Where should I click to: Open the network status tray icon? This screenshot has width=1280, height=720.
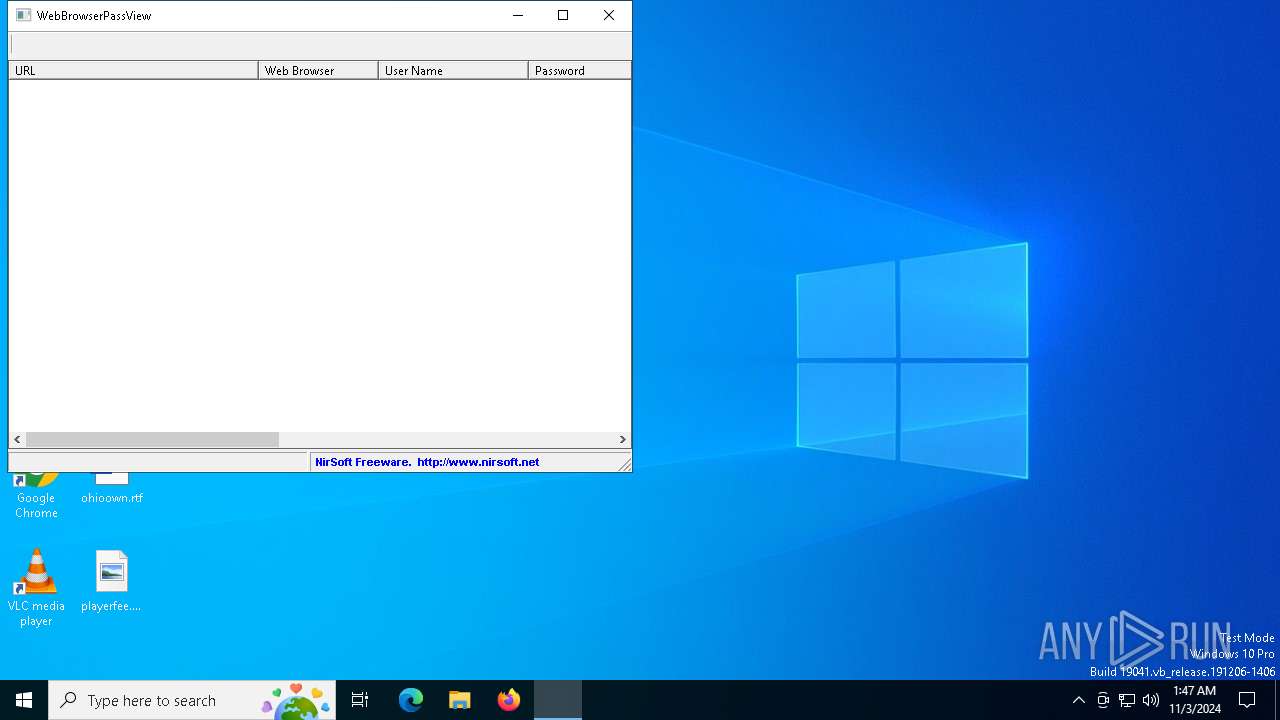(x=1127, y=700)
